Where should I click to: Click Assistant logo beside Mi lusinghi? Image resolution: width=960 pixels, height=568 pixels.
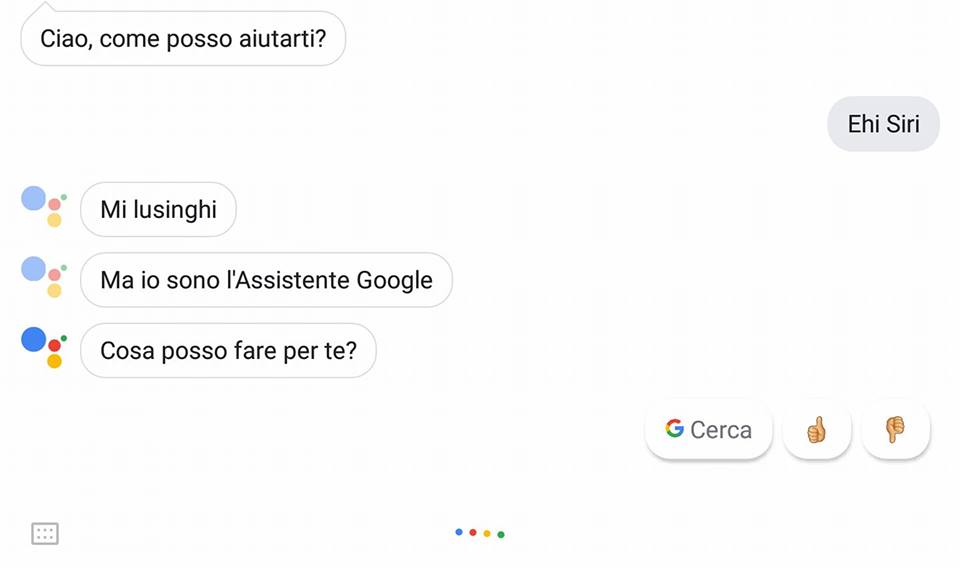coord(43,207)
